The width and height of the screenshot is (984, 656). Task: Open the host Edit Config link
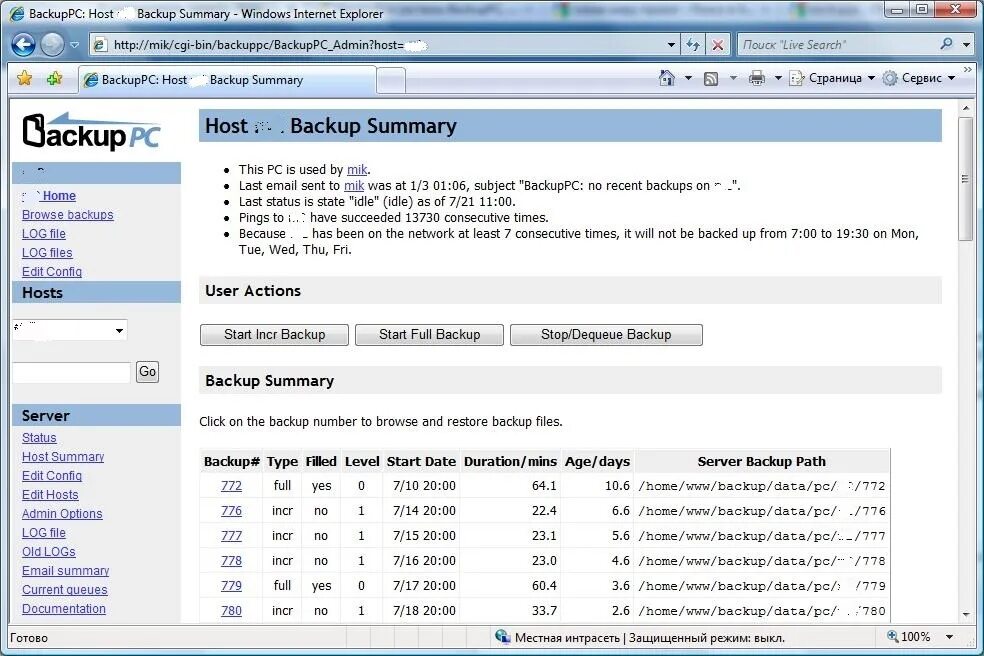point(52,271)
